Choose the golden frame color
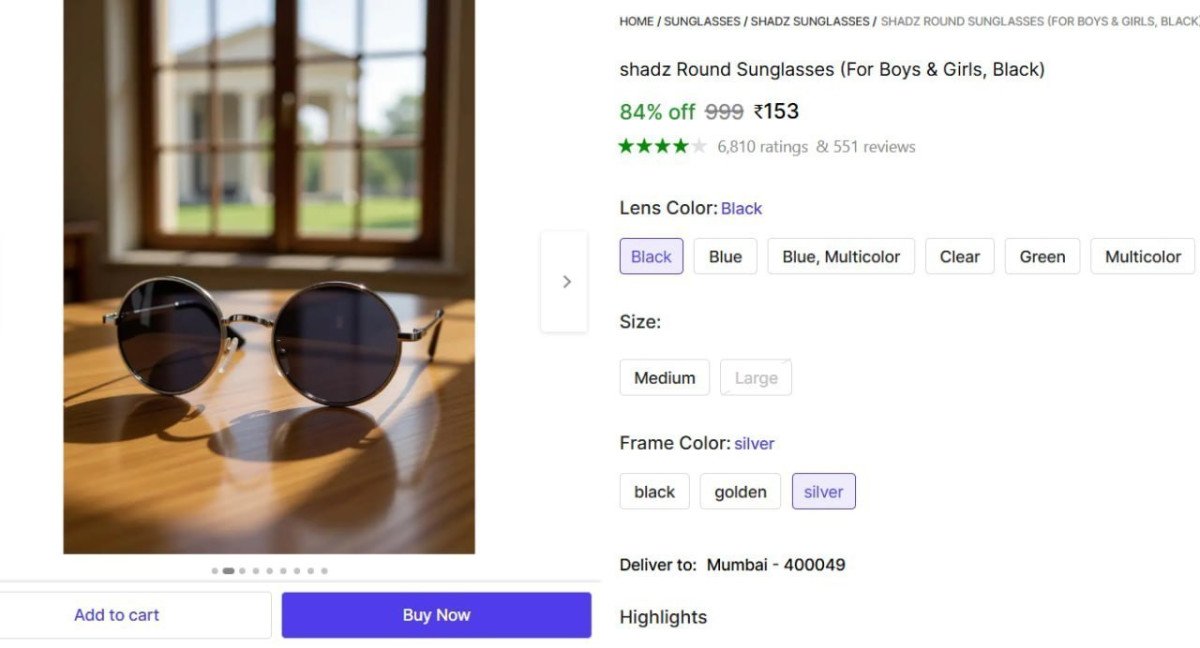 pos(740,491)
